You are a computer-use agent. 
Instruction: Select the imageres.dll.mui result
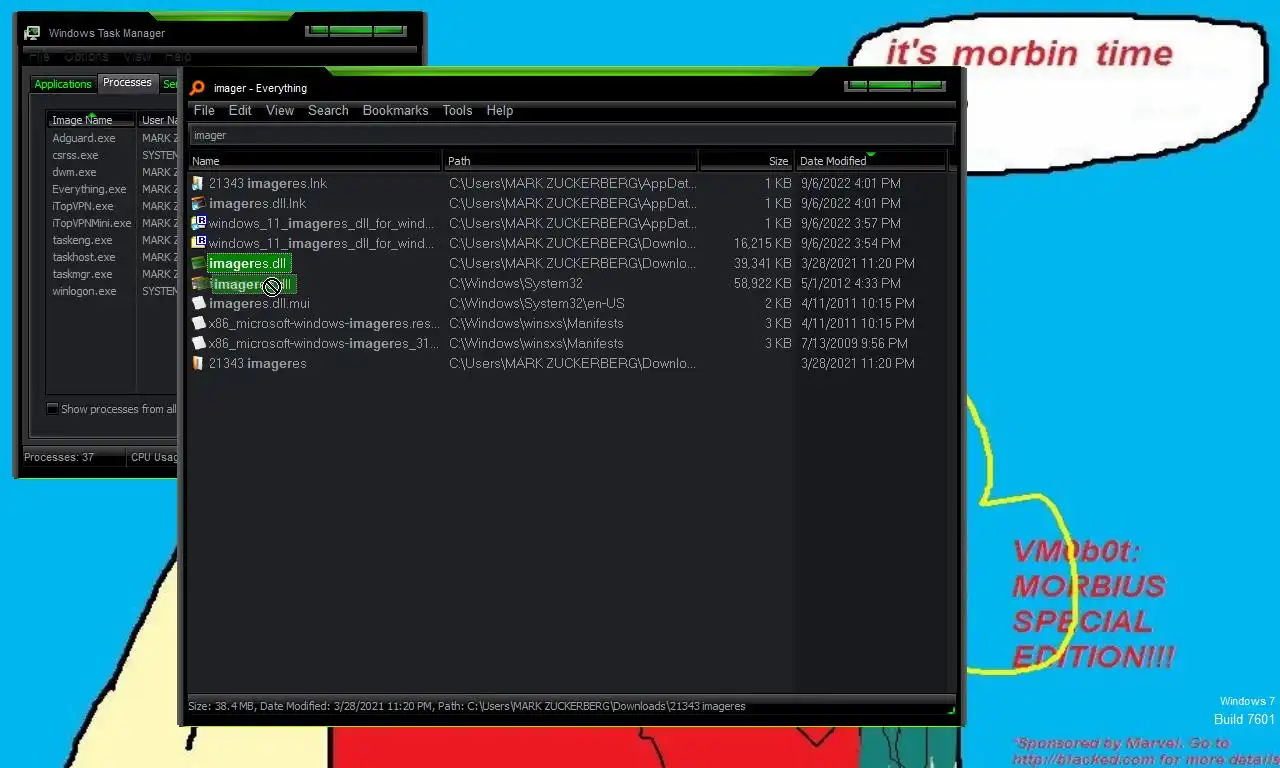click(x=259, y=304)
